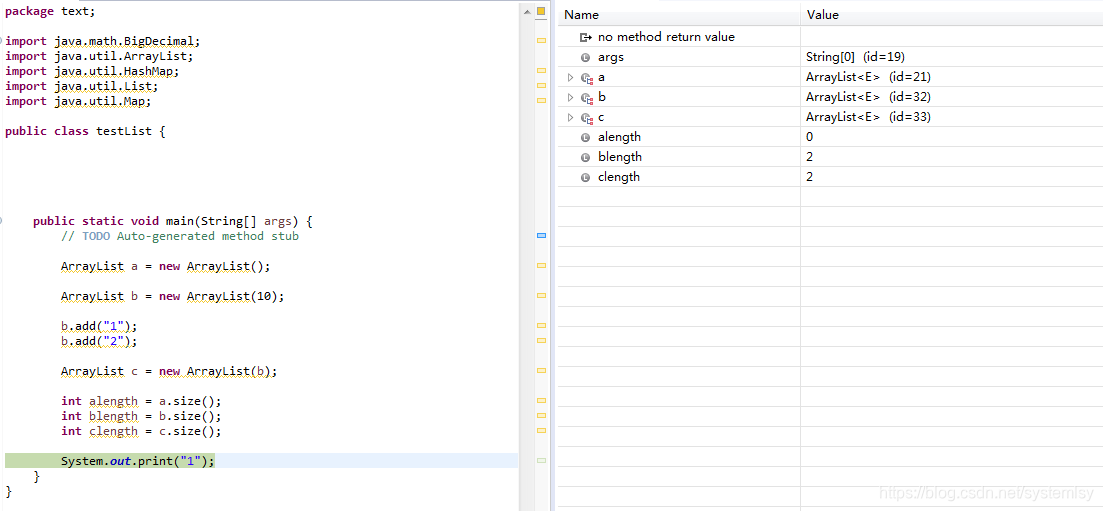Screen dimensions: 1103x511
Task: Select the alength variable name
Action: click(619, 137)
